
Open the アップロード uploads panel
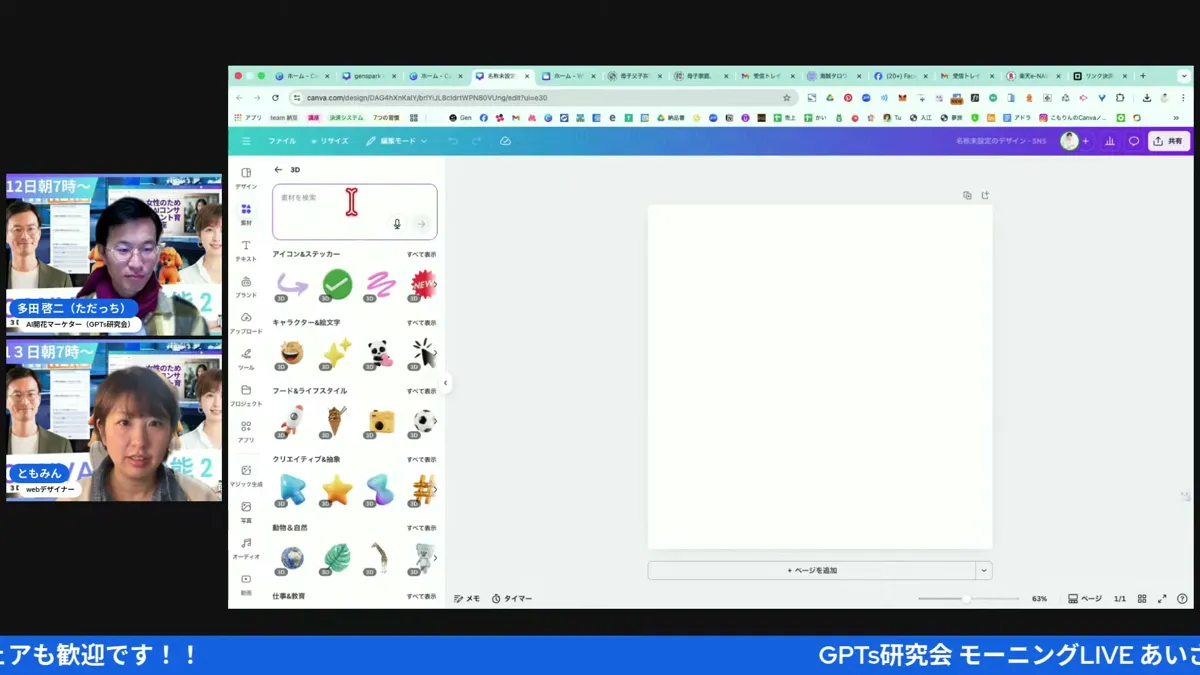click(246, 323)
